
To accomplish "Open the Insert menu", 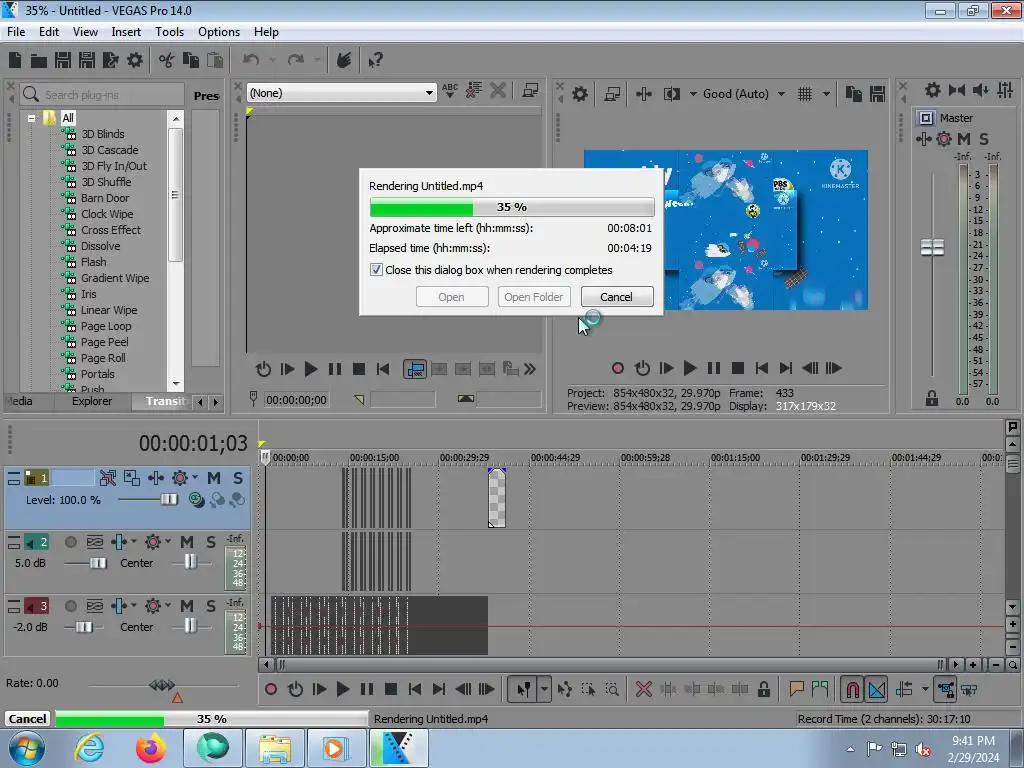I will [x=126, y=32].
